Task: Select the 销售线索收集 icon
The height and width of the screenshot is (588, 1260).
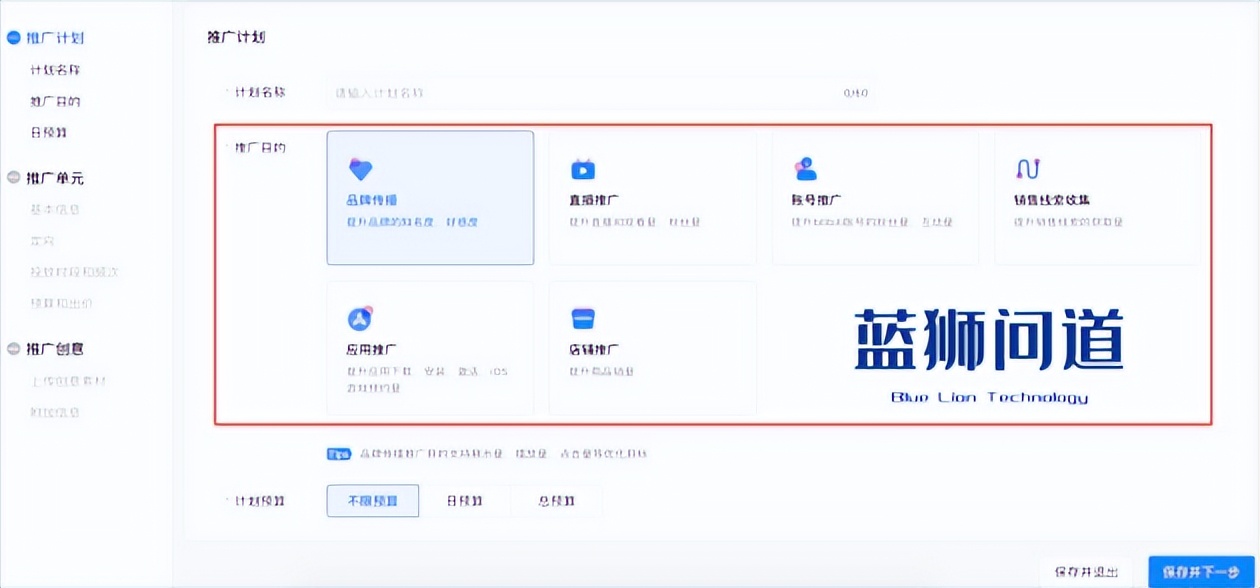Action: pos(1029,170)
